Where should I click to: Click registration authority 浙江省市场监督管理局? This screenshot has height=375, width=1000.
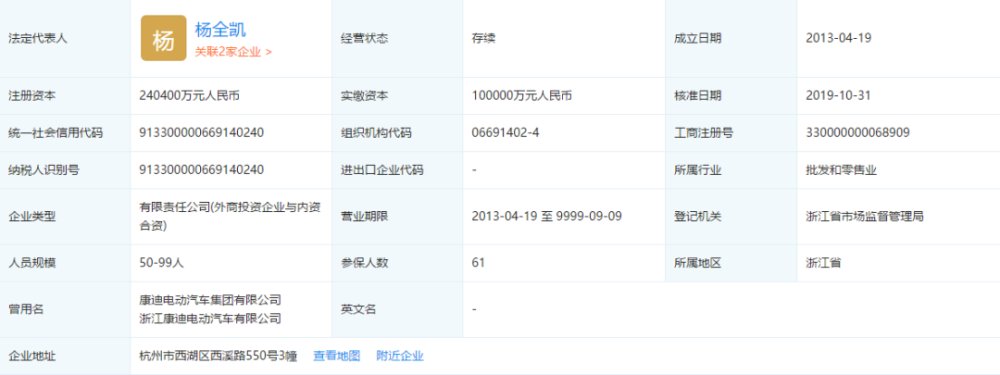point(864,216)
